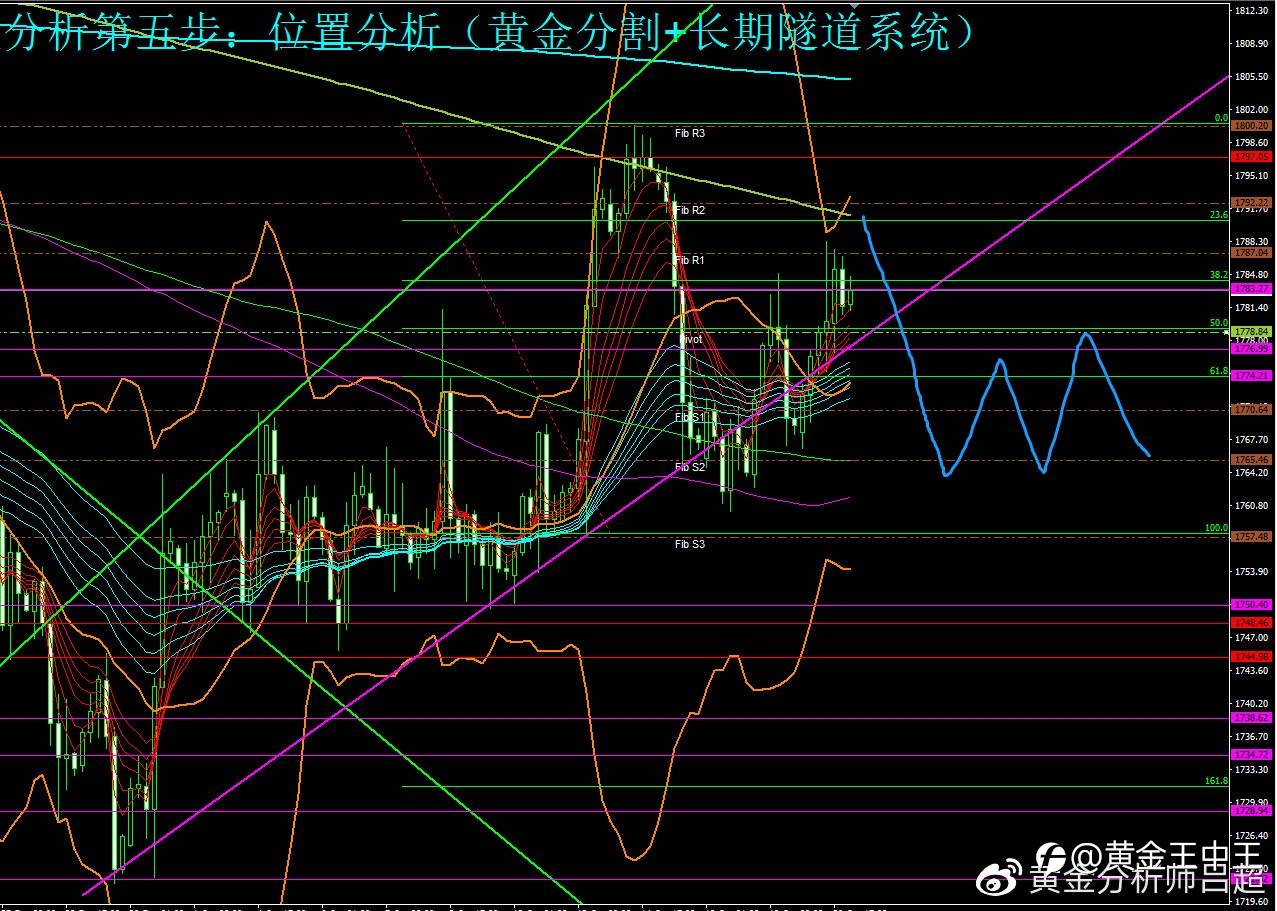Select the 23.6 Fibonacci level label
The height and width of the screenshot is (911, 1277).
pyautogui.click(x=1218, y=215)
